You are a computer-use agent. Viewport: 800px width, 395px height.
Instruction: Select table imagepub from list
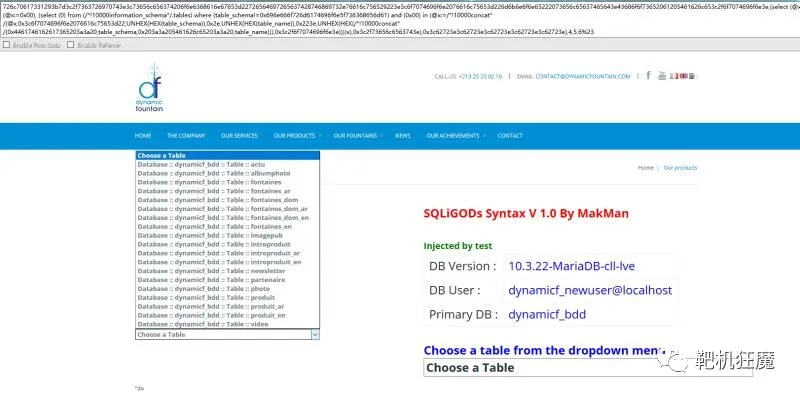228,235
